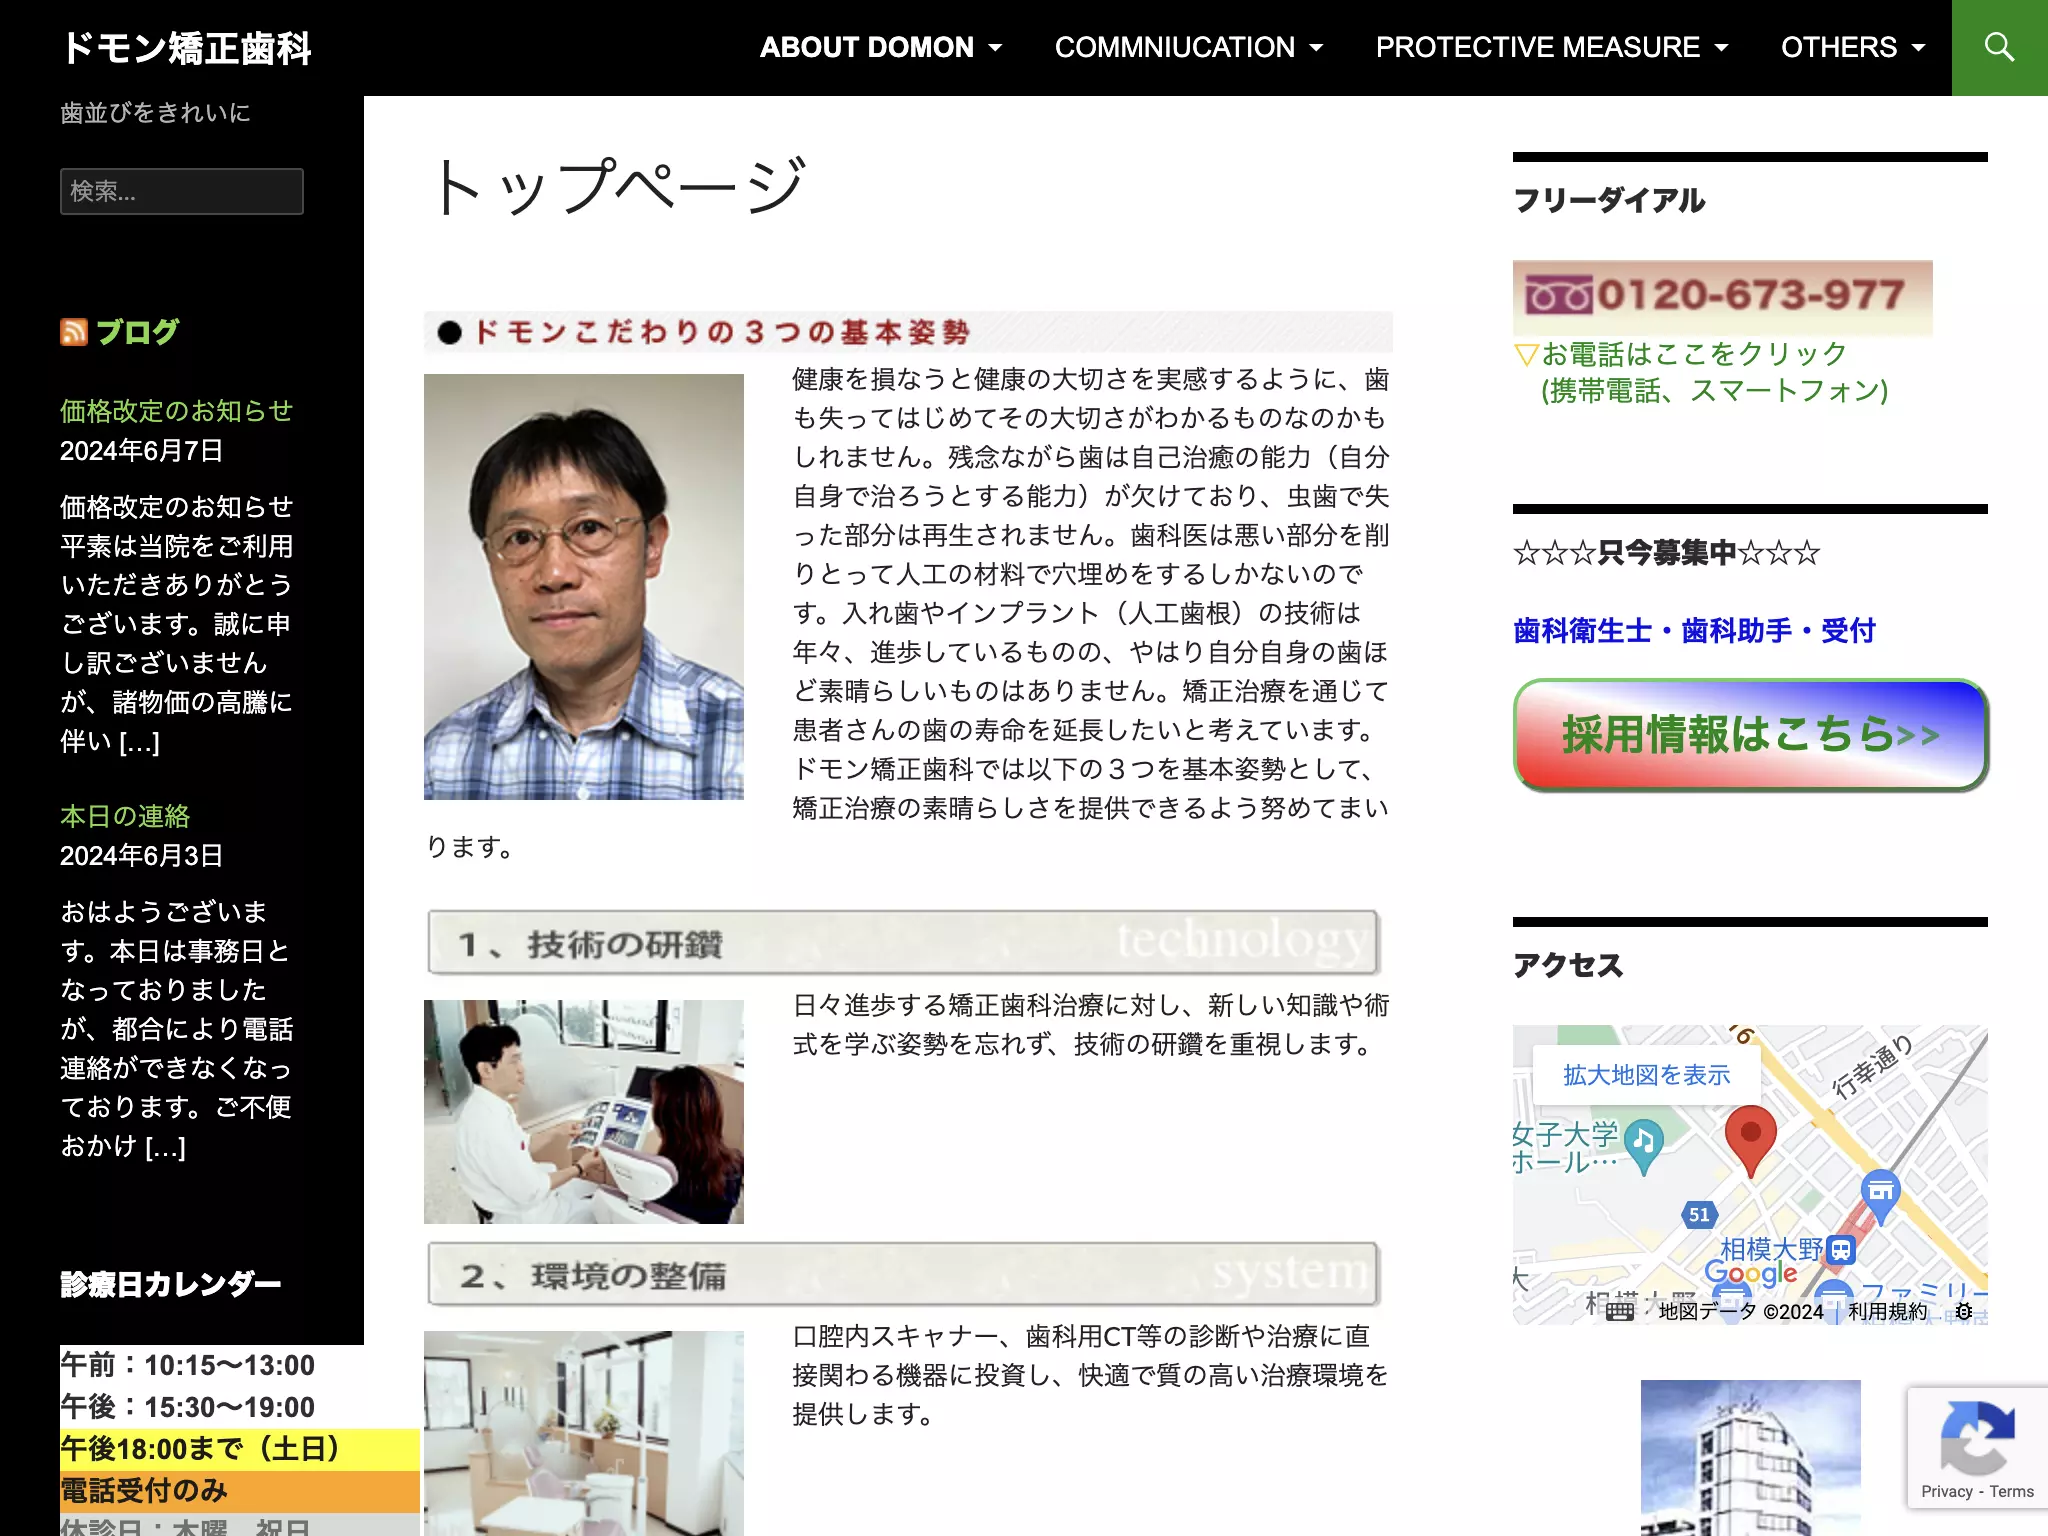Open the 本日の連絡 blog post
This screenshot has width=2048, height=1536.
click(x=125, y=816)
